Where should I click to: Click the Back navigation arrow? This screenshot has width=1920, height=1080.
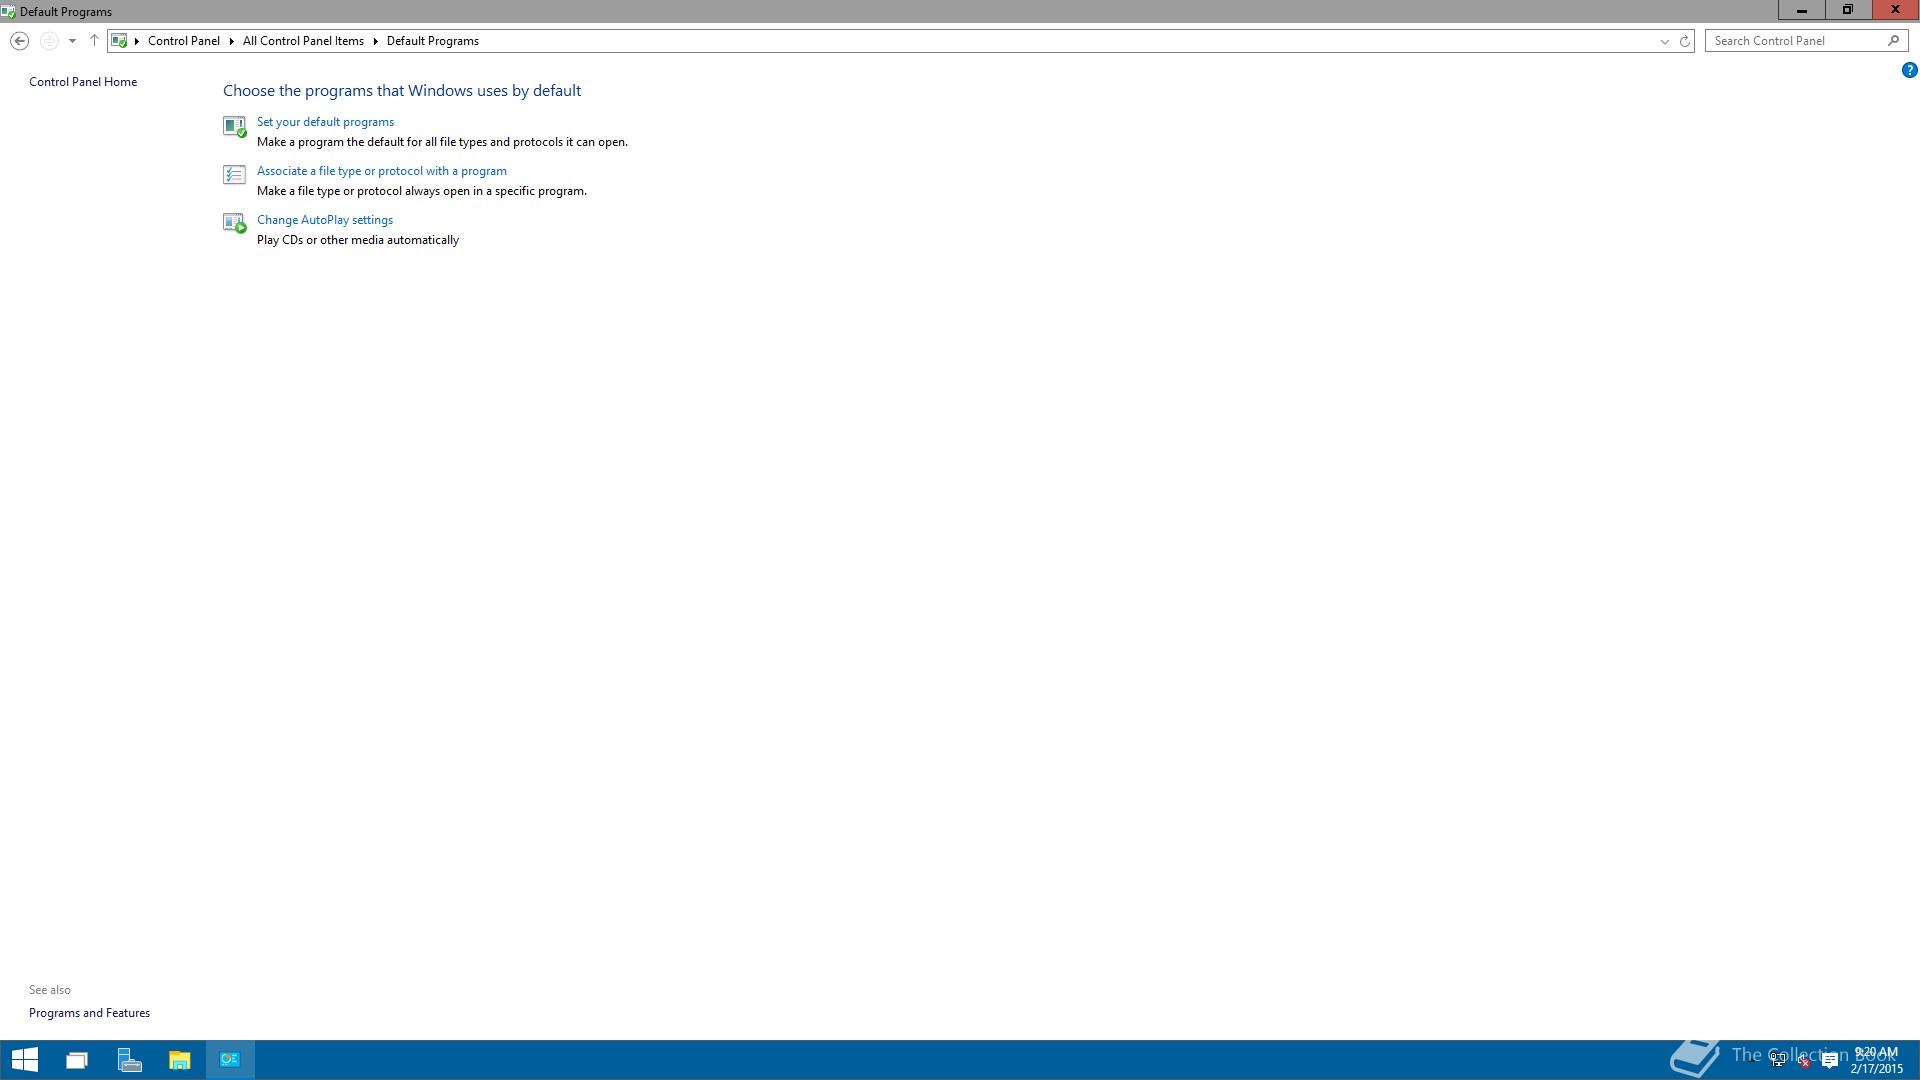[19, 41]
